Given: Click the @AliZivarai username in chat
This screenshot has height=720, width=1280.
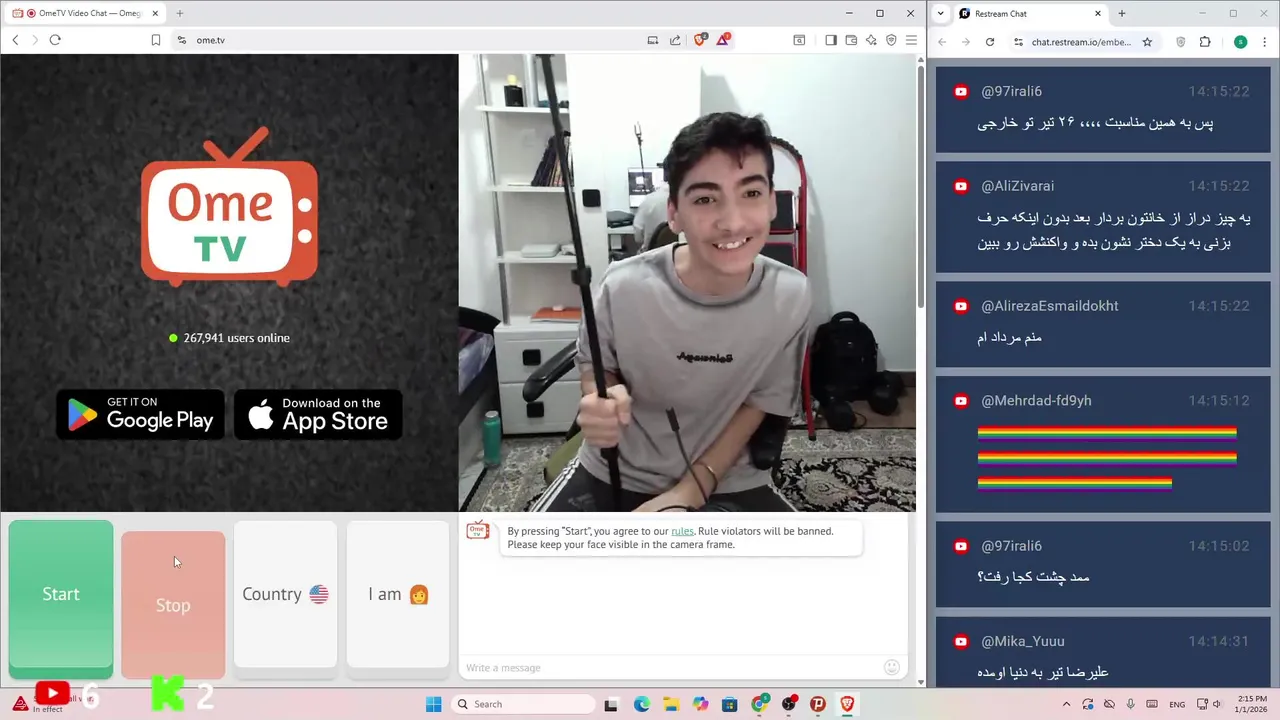Looking at the screenshot, I should click(x=1017, y=186).
